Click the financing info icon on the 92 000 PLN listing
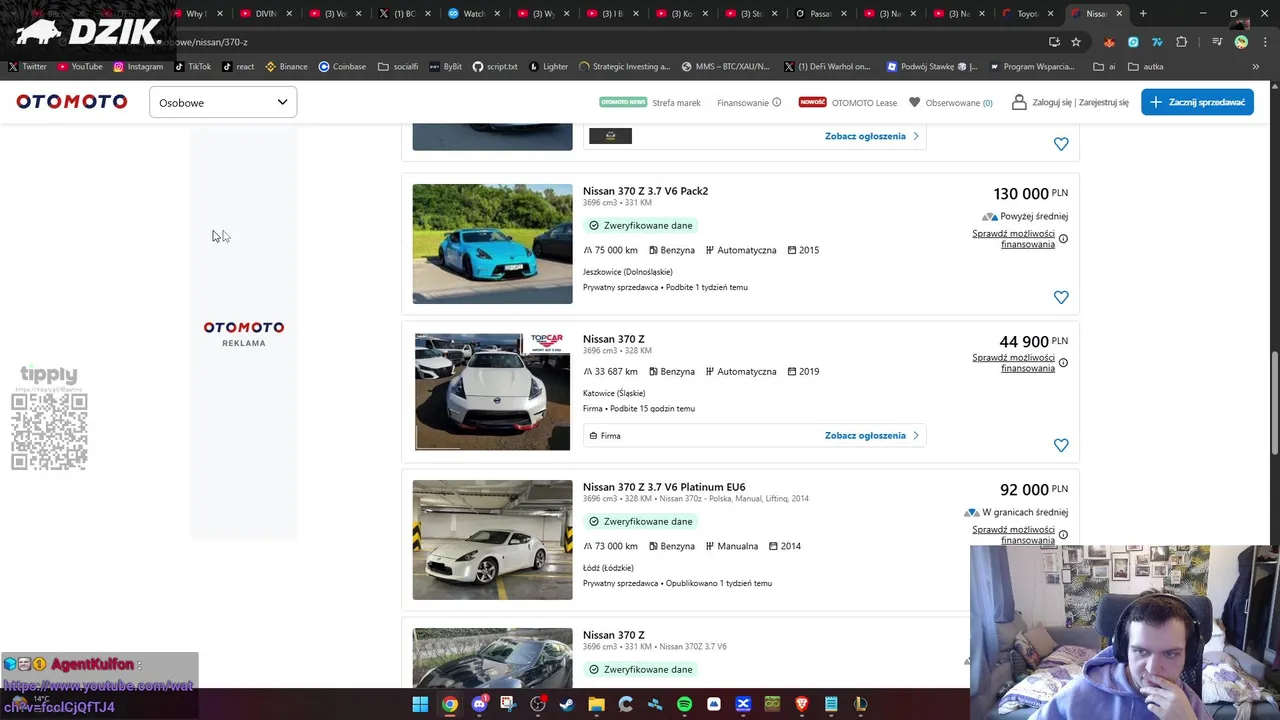The image size is (1280, 720). pyautogui.click(x=1063, y=535)
